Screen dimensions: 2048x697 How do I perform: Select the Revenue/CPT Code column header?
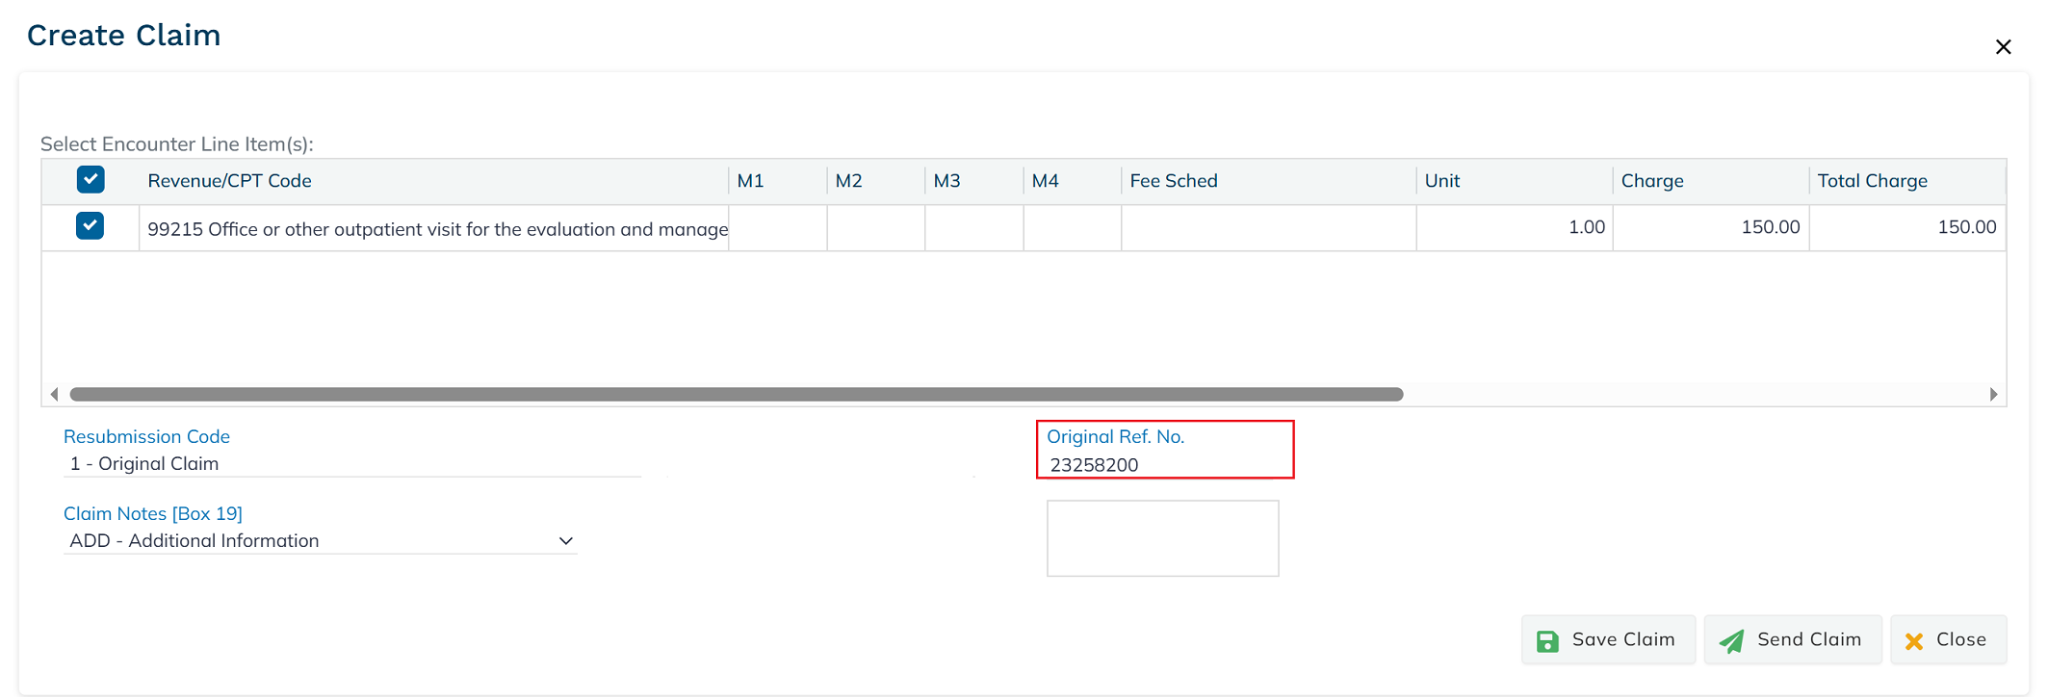click(x=230, y=181)
